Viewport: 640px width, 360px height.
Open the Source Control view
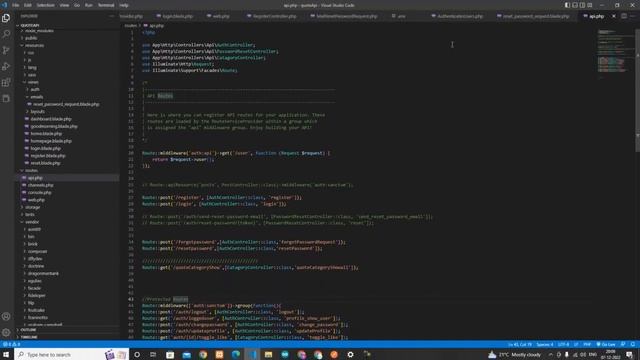[x=6, y=50]
